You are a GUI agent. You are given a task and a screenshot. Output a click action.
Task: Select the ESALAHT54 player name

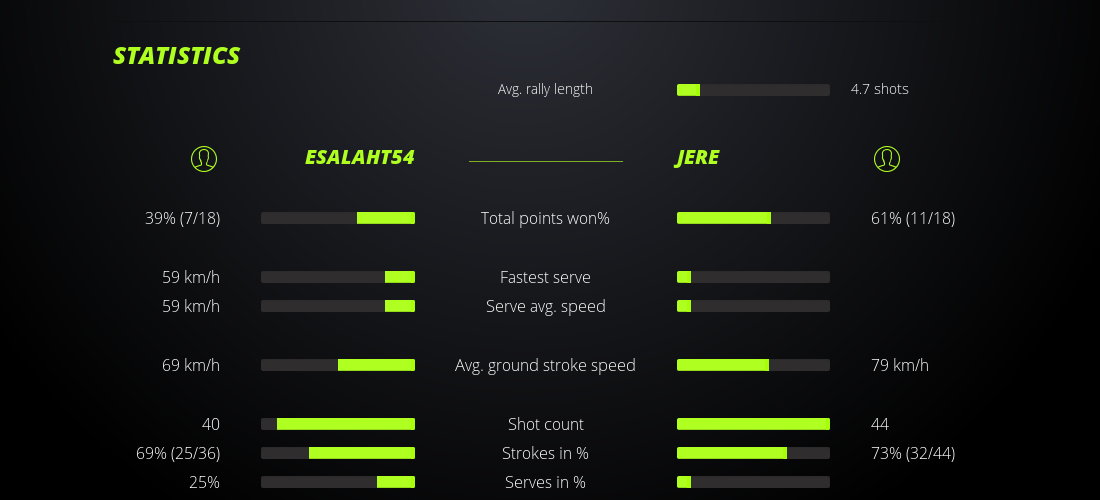click(359, 158)
